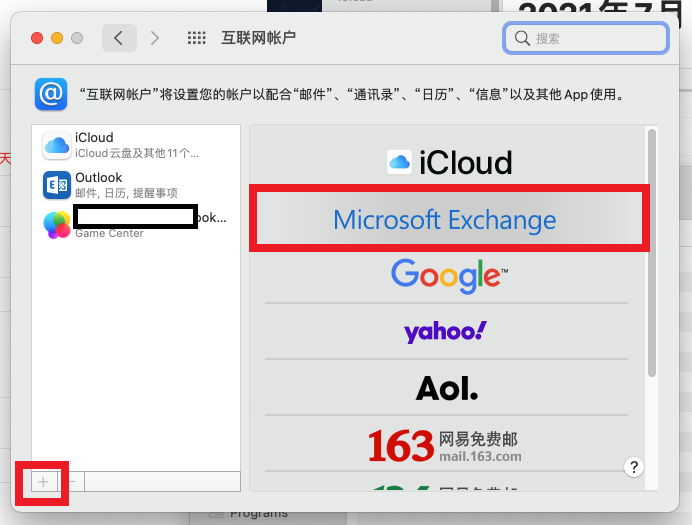Choose Google as account provider
This screenshot has width=692, height=525.
449,275
